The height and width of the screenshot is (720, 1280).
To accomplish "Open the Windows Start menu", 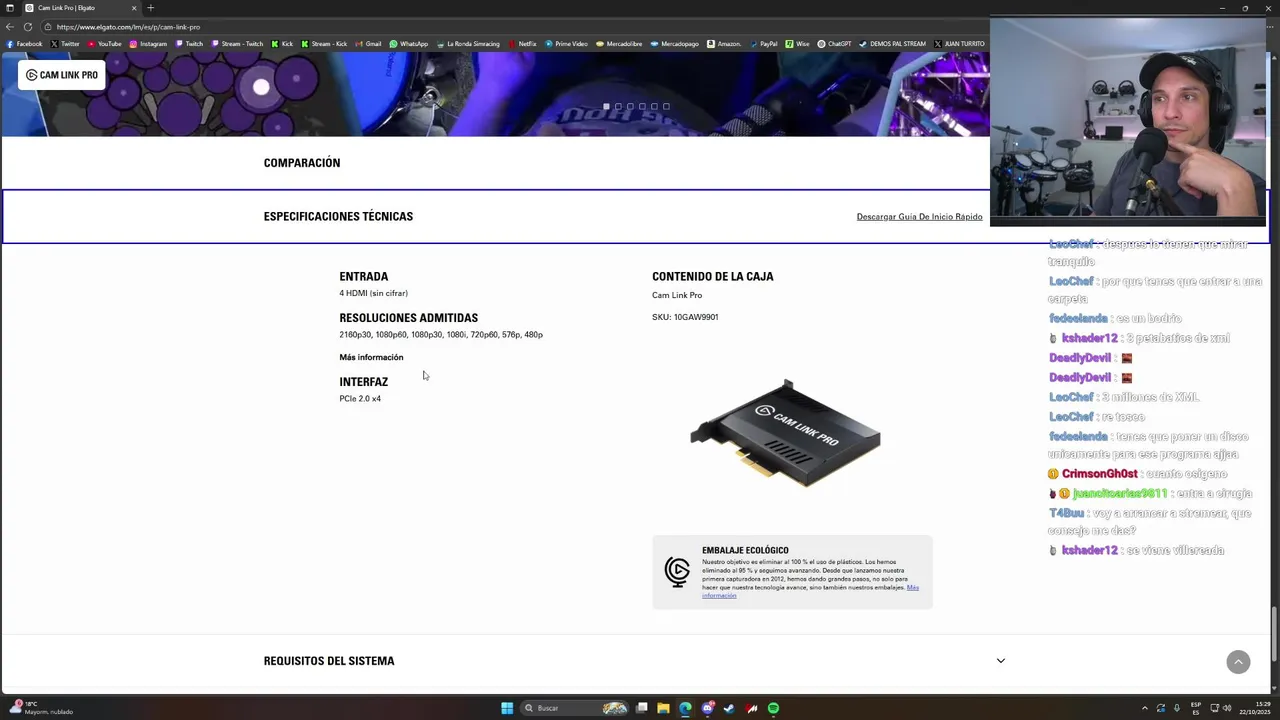I will (507, 708).
